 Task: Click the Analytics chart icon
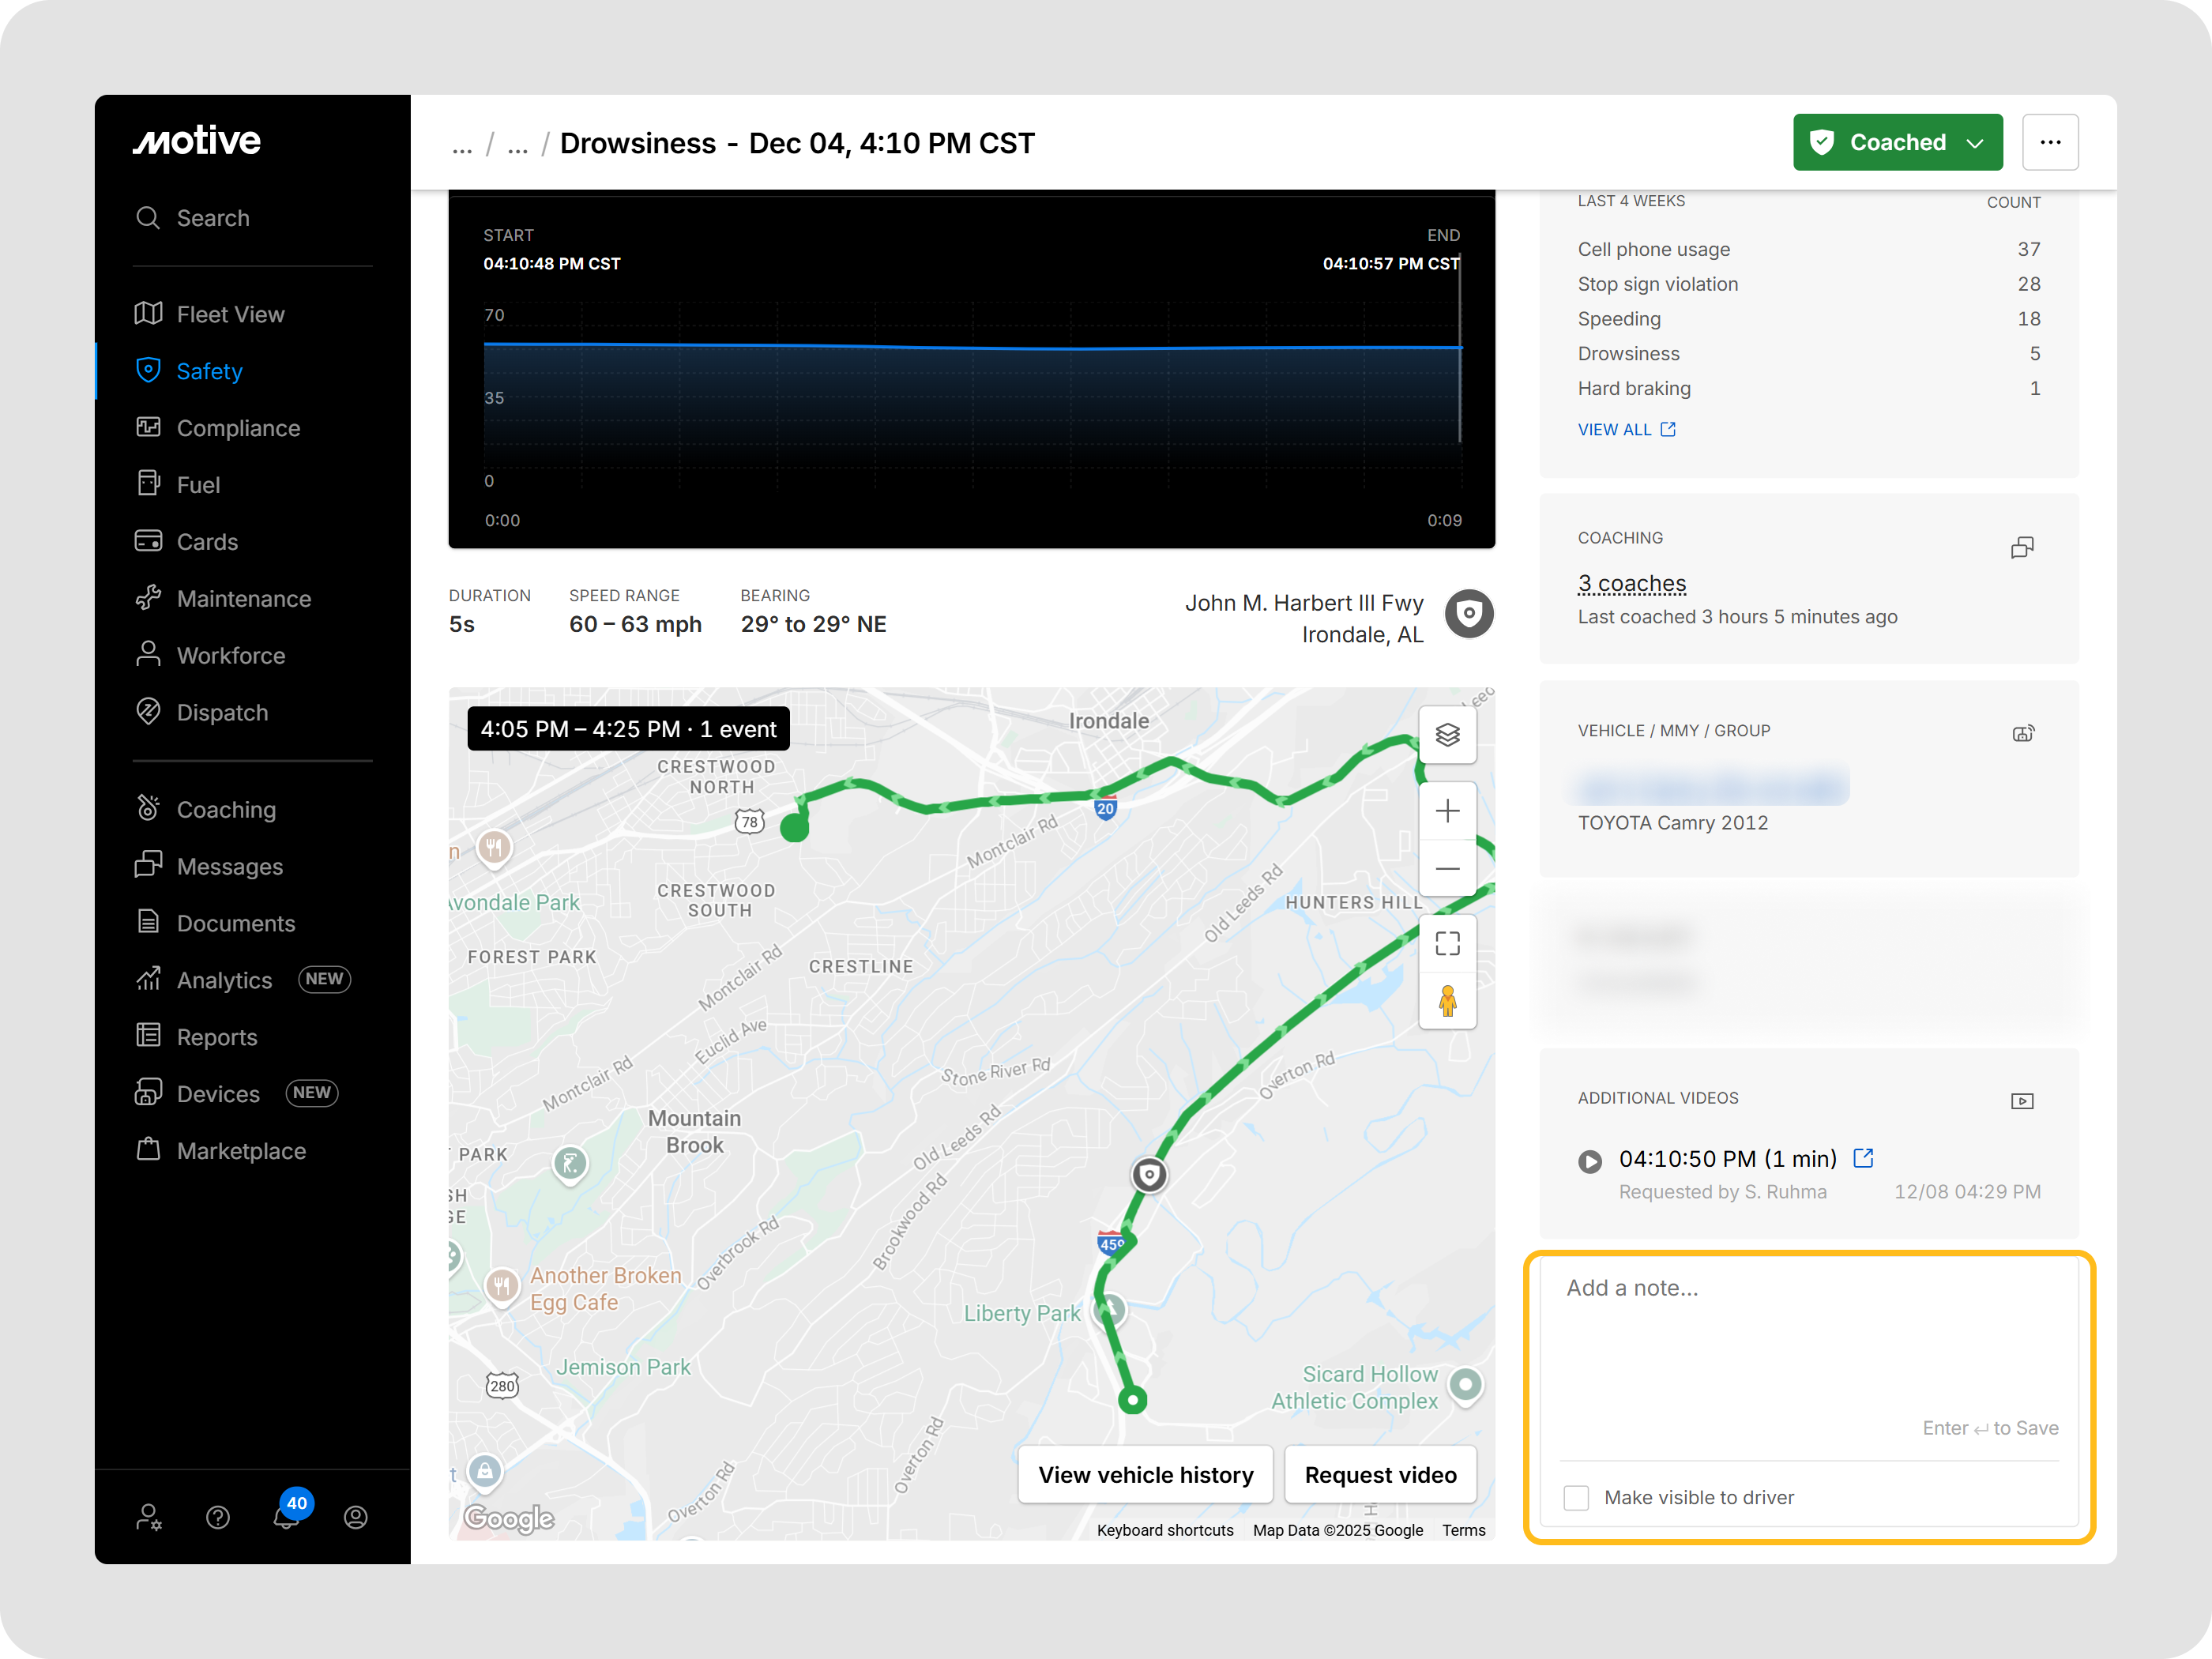point(148,978)
